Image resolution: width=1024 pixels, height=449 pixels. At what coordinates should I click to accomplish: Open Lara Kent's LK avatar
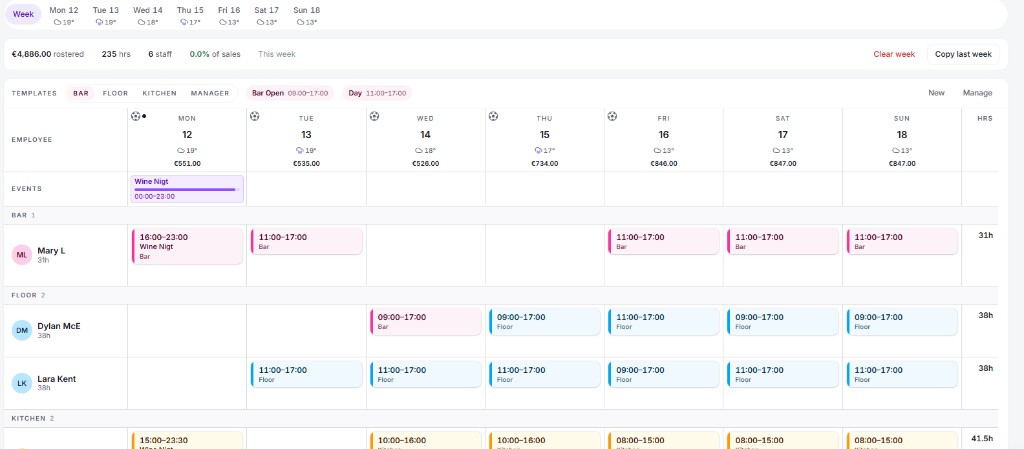pyautogui.click(x=22, y=383)
